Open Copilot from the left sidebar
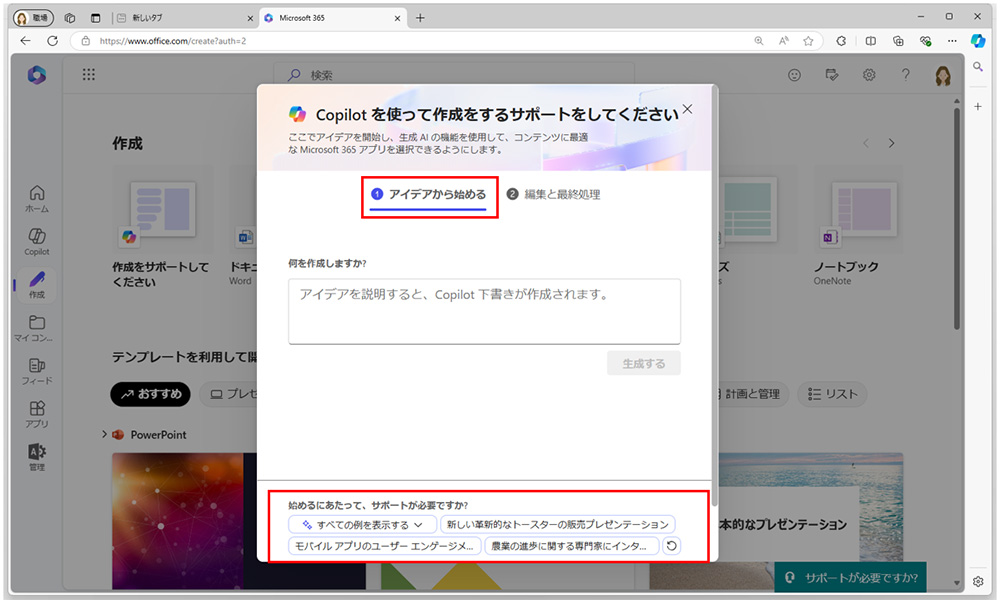 (x=37, y=242)
